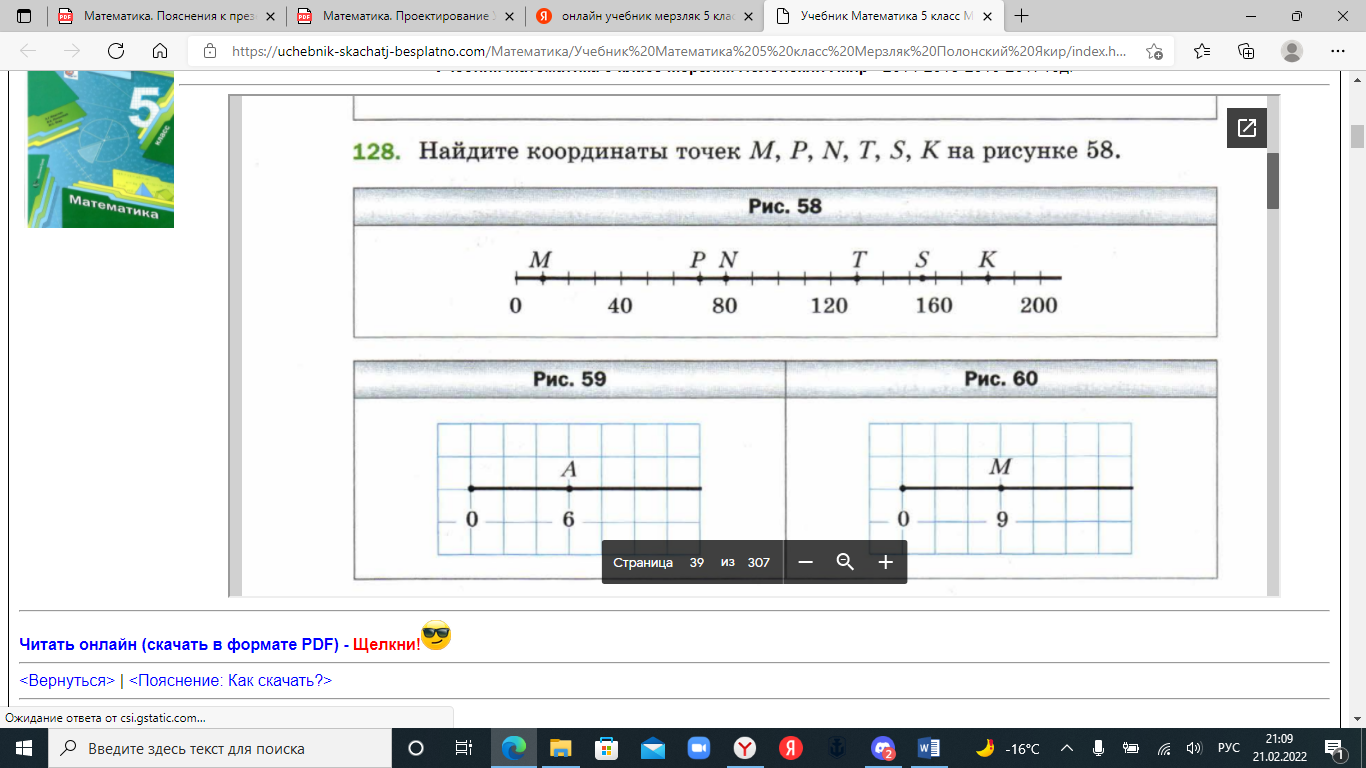Open network Wi-Fi tray icon
Image resolution: width=1366 pixels, height=768 pixels.
(1163, 748)
